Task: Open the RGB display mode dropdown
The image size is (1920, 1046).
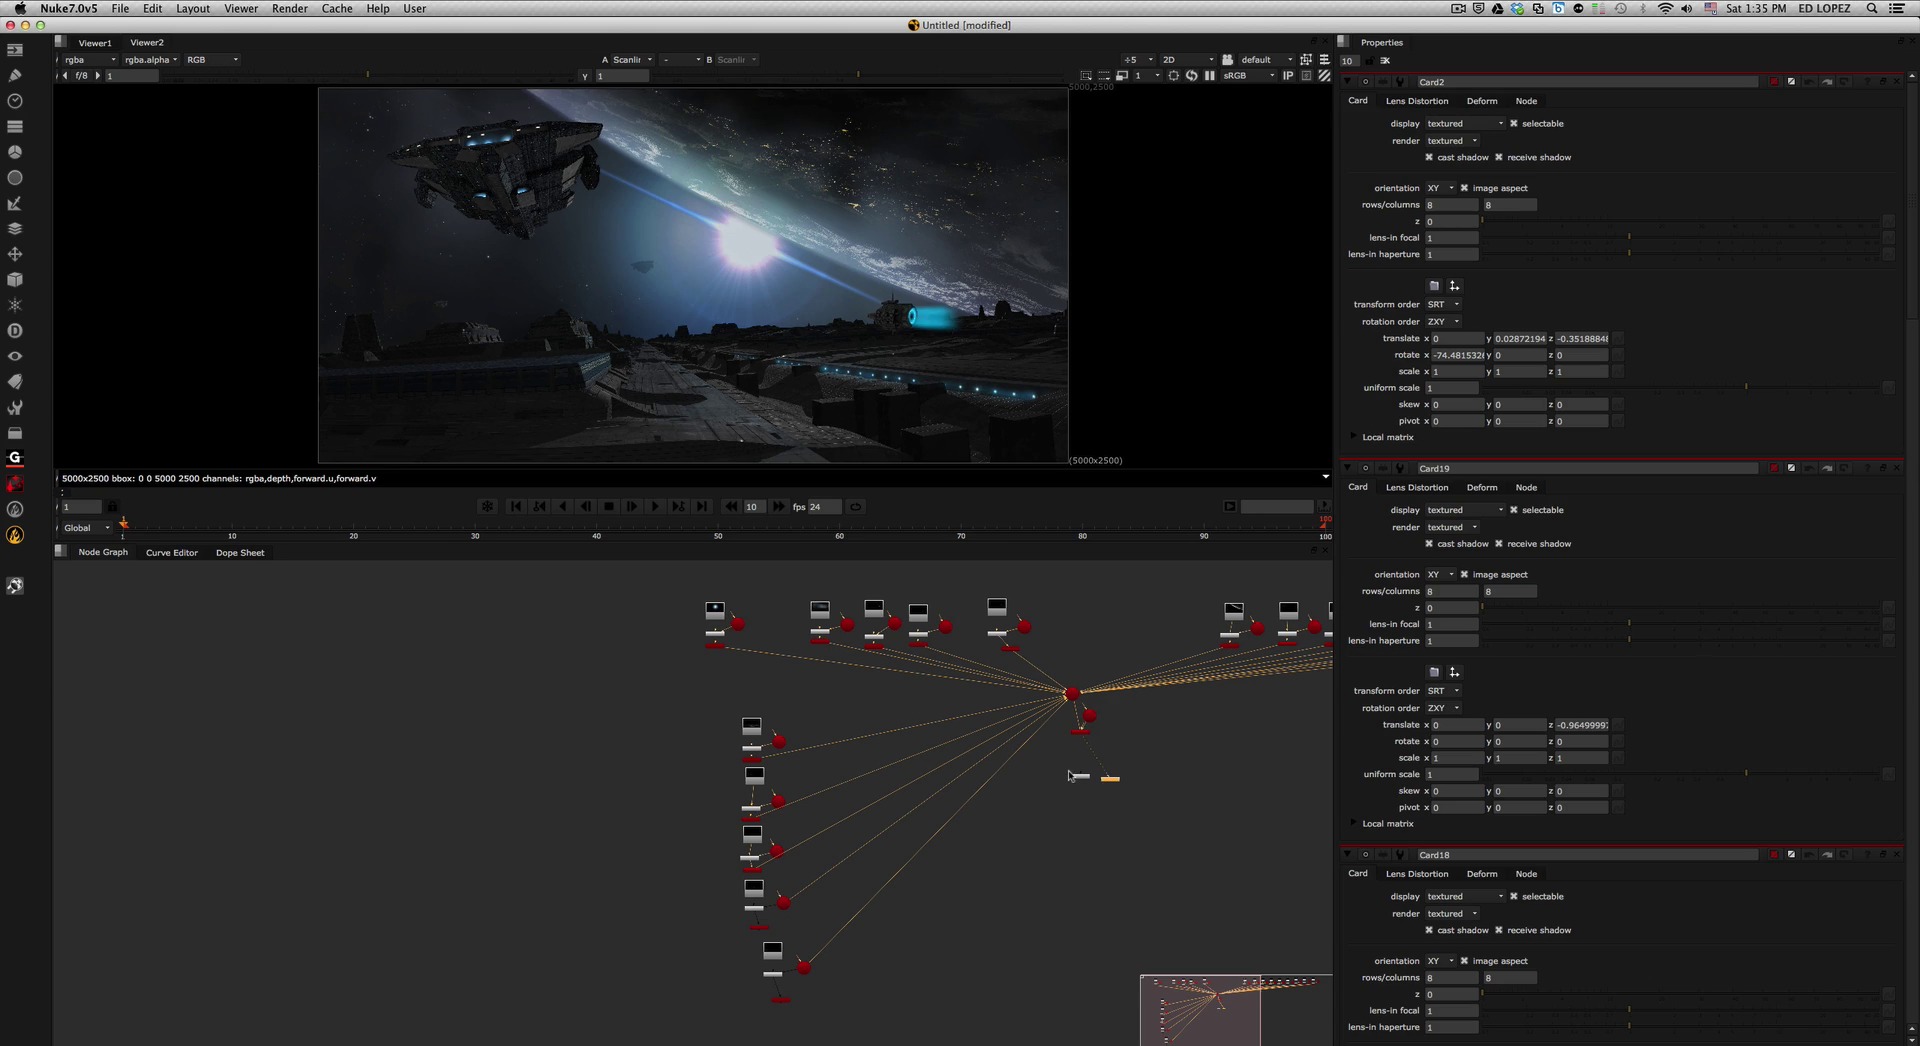Action: pos(212,59)
